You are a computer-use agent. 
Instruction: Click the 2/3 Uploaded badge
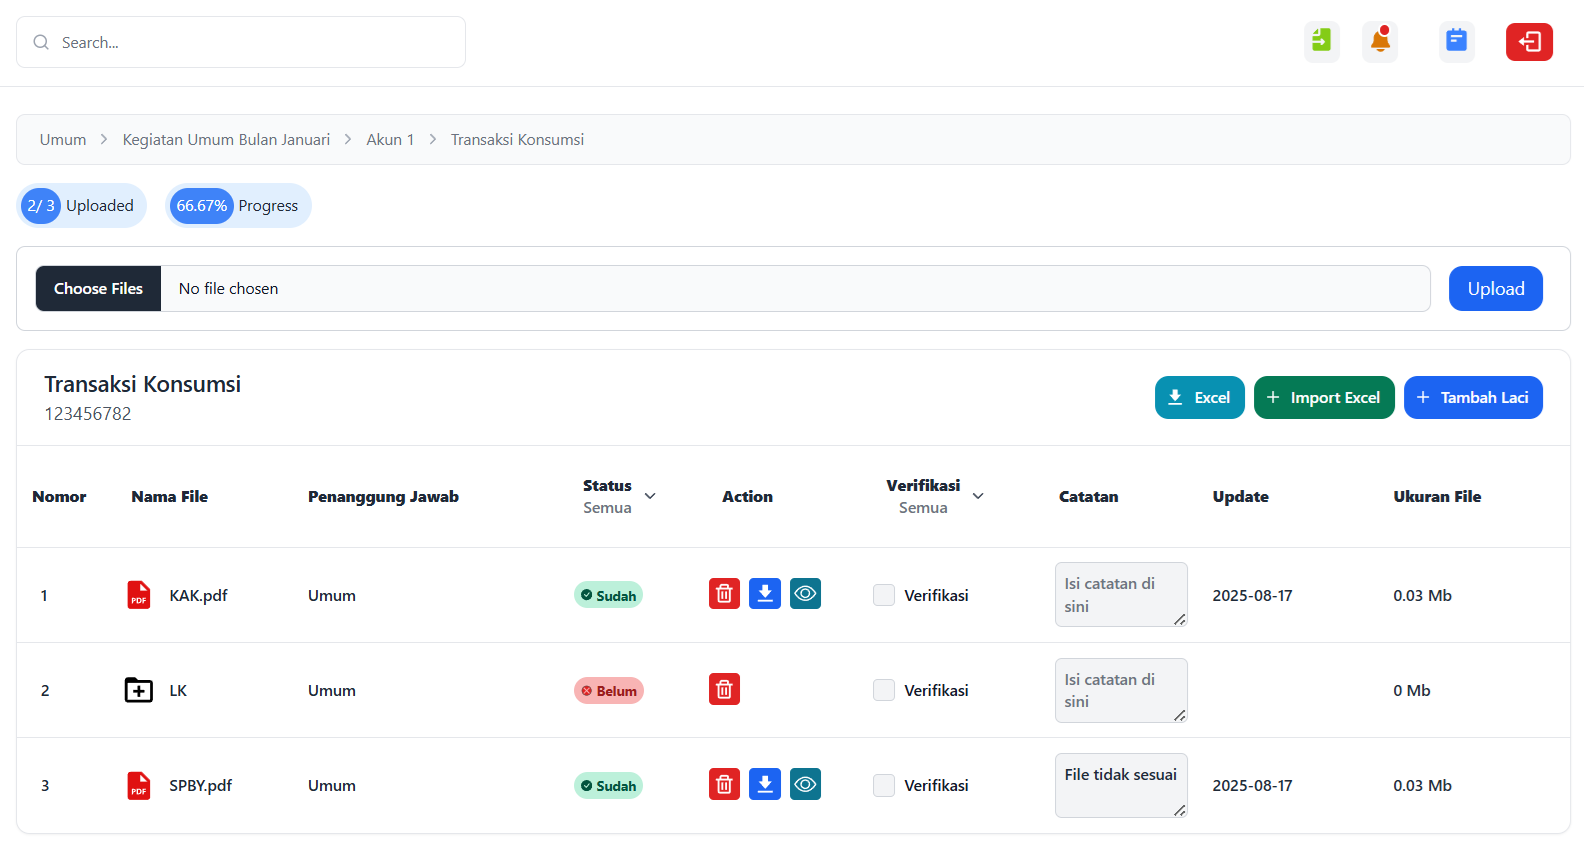tap(82, 205)
